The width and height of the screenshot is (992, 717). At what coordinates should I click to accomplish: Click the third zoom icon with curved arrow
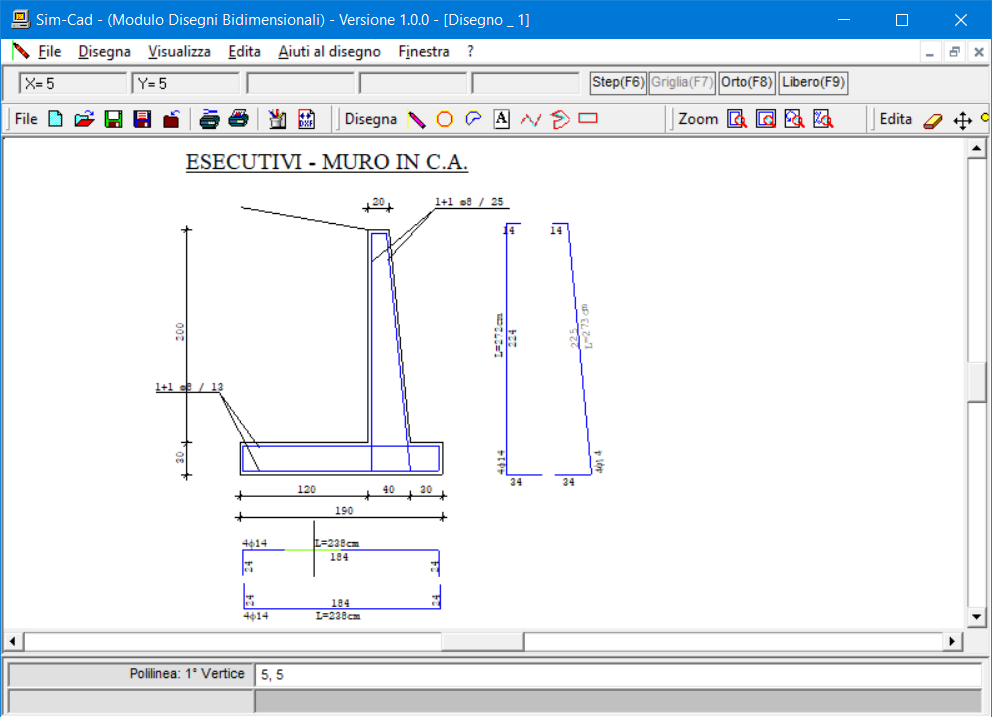(795, 119)
